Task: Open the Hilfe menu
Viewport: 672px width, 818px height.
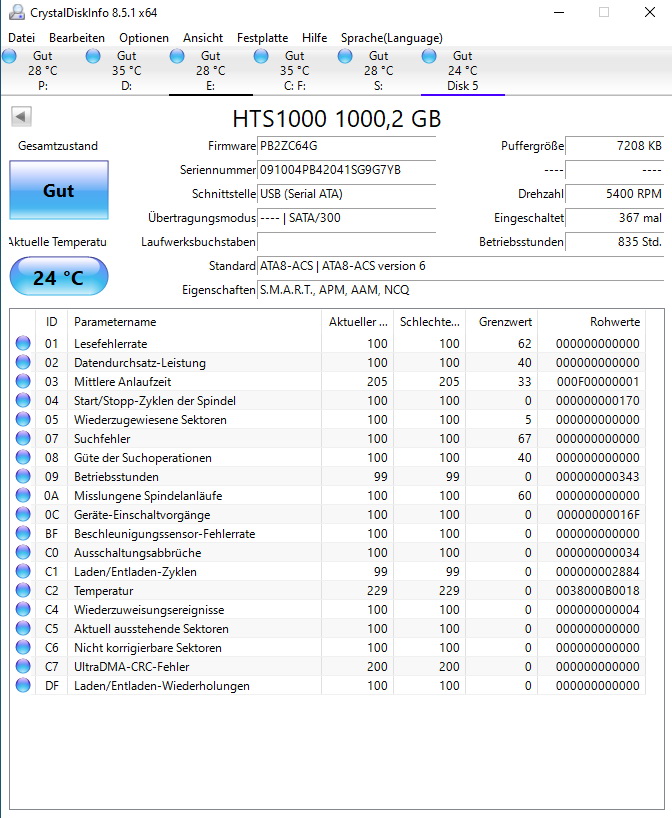Action: pyautogui.click(x=315, y=38)
